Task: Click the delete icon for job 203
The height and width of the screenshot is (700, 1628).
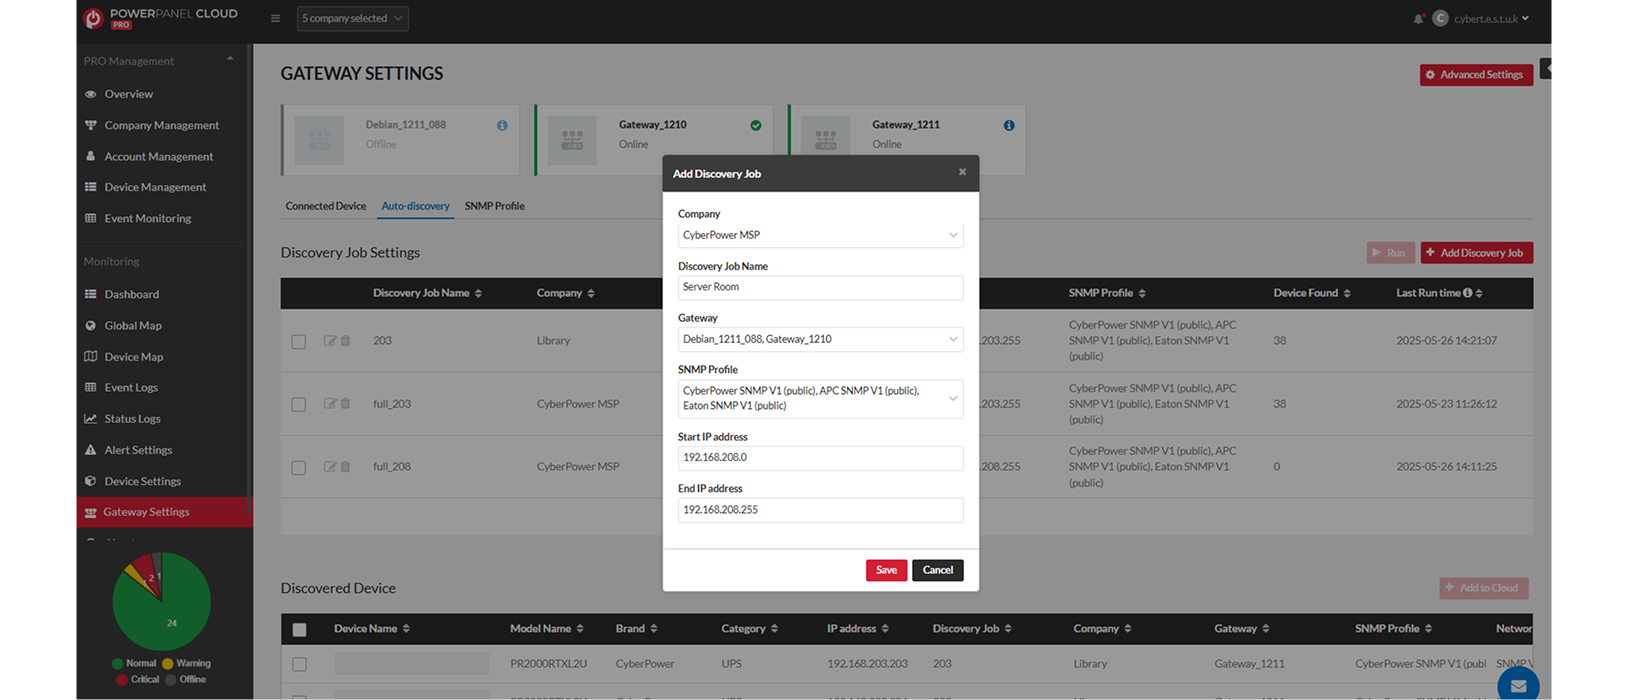Action: click(x=345, y=341)
